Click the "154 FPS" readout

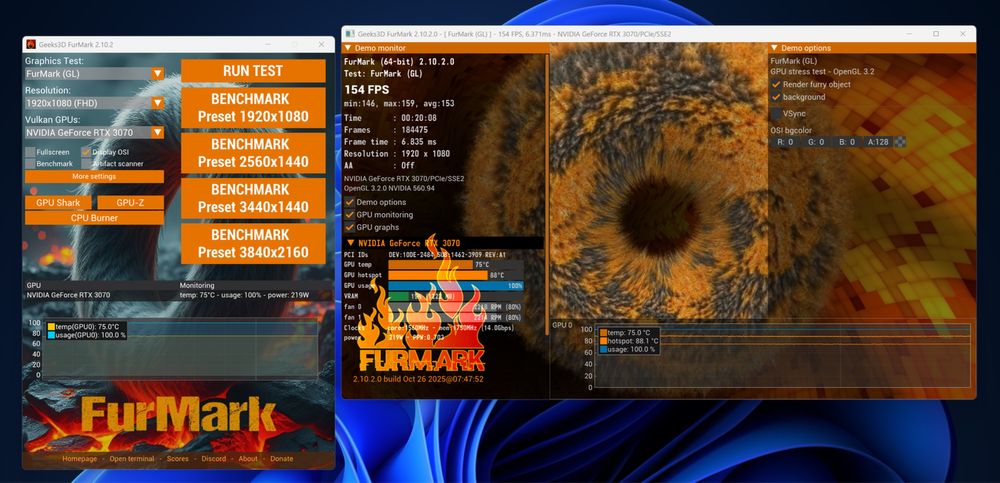[366, 90]
